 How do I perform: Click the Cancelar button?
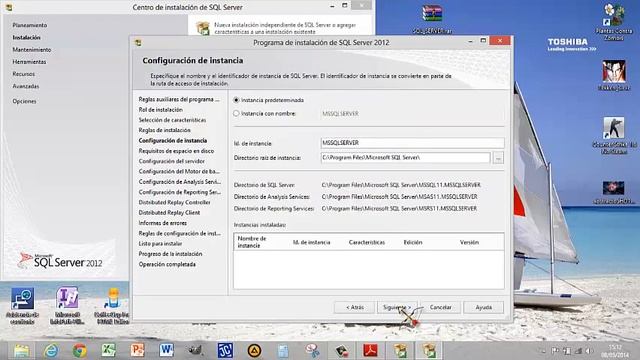point(441,307)
